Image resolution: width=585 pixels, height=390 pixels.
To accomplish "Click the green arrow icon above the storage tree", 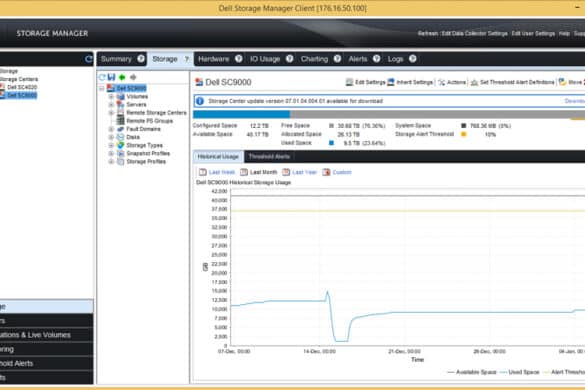I will point(122,77).
